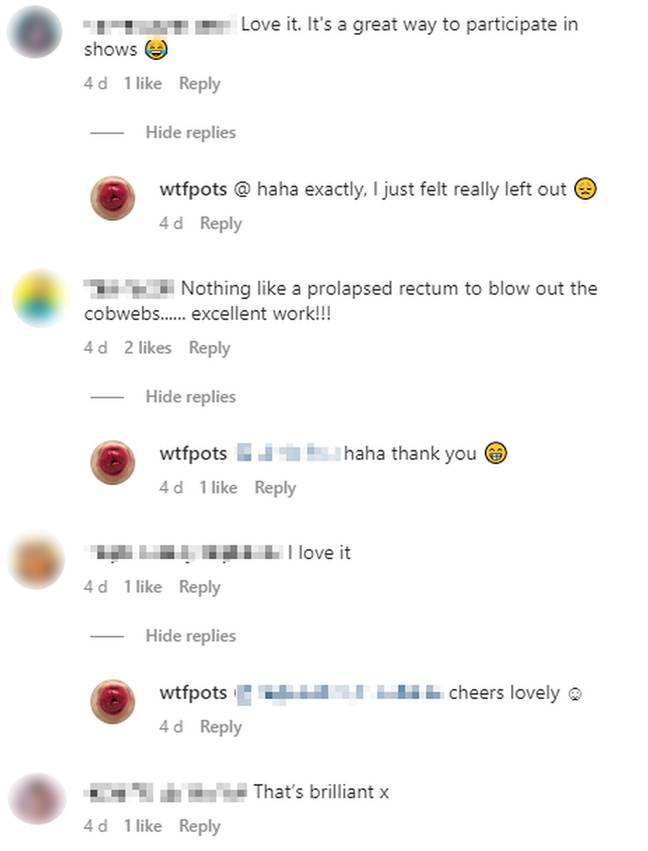Viewport: 648px width, 851px height.
Task: Open yellow-green avatar of 'prolapsed rectum' commenter
Action: click(x=38, y=298)
